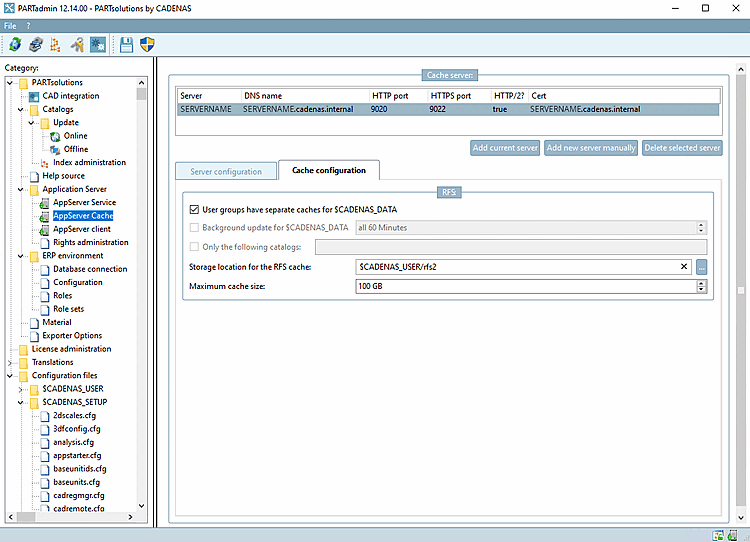Click the globe refresh toolbar icon
The width and height of the screenshot is (750, 542).
pyautogui.click(x=15, y=45)
